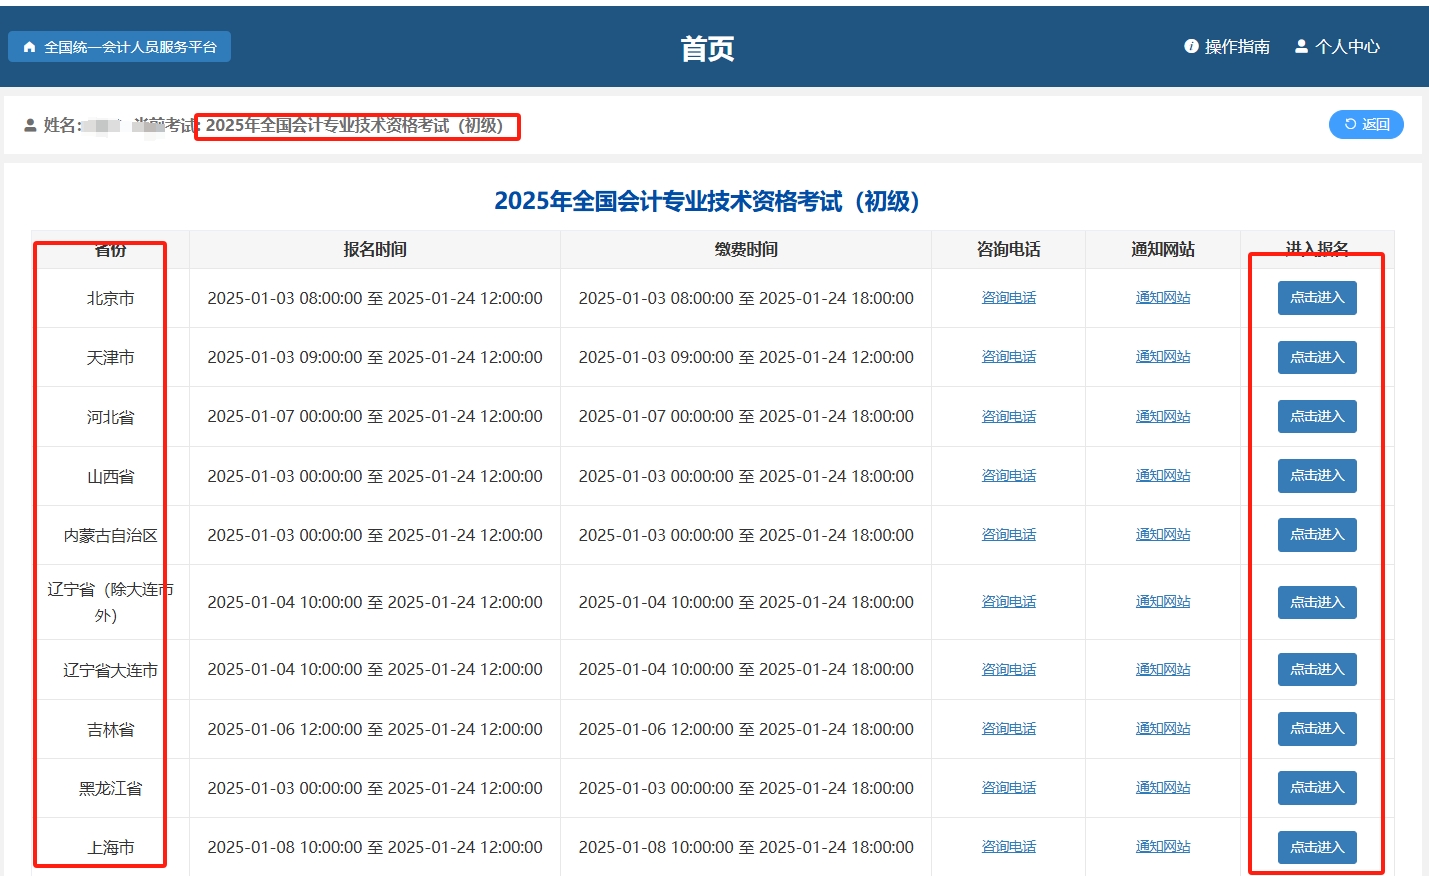
Task: Open the 通知网站 link for 内蒙古自治区
Action: 1163,534
